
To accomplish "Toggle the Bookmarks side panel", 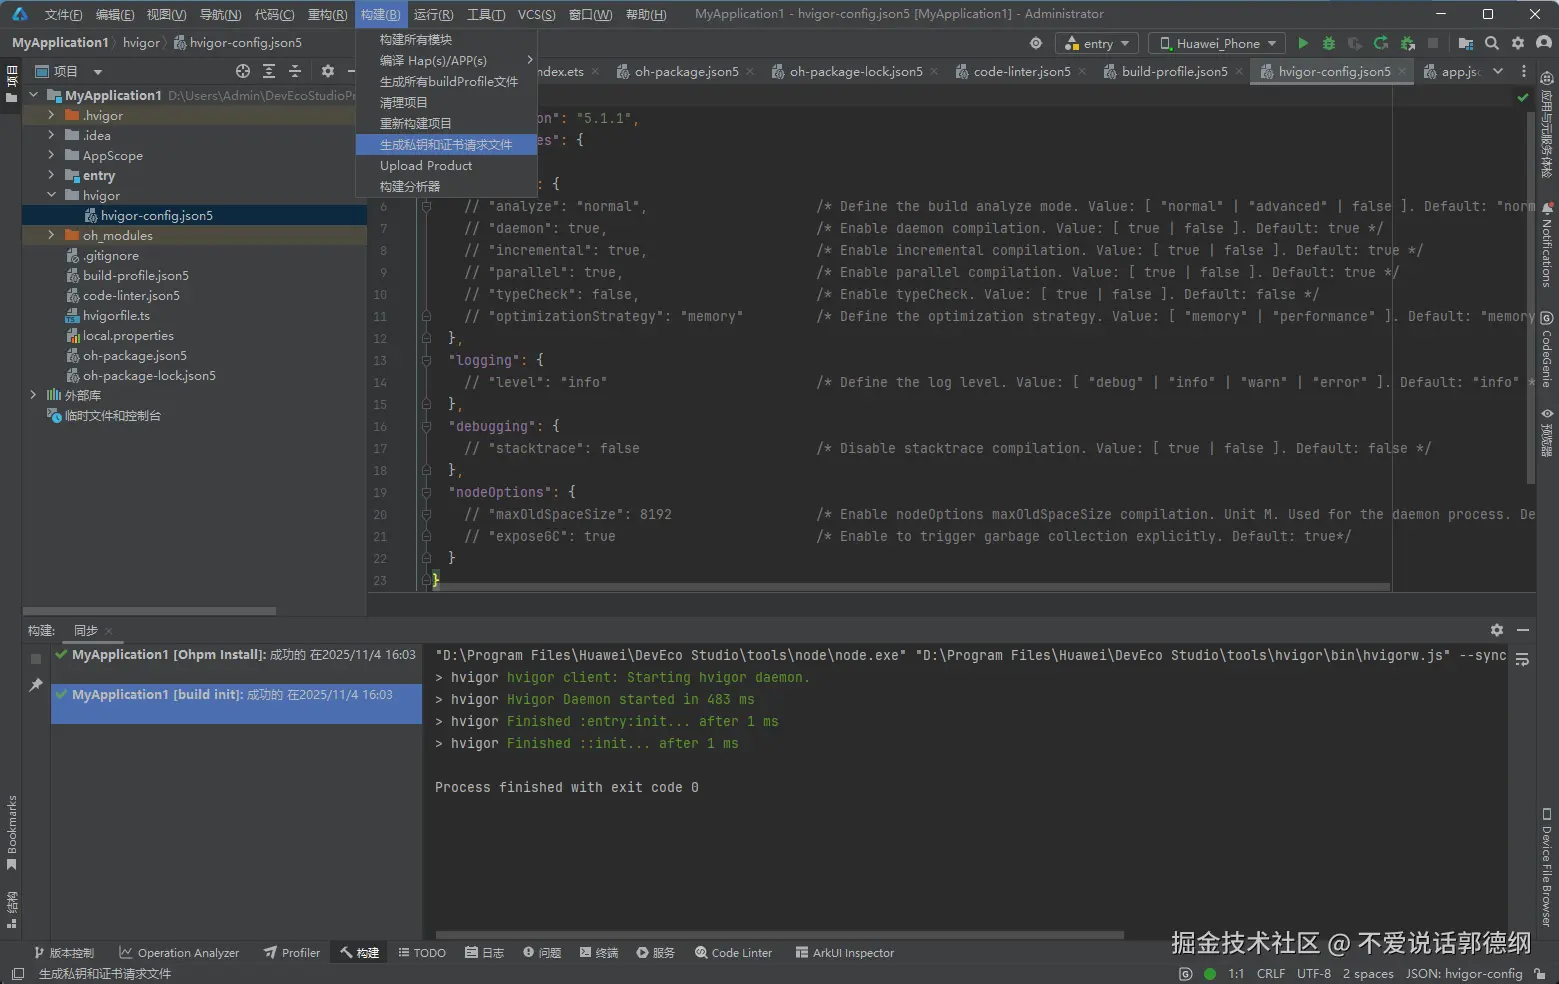I will pos(12,830).
